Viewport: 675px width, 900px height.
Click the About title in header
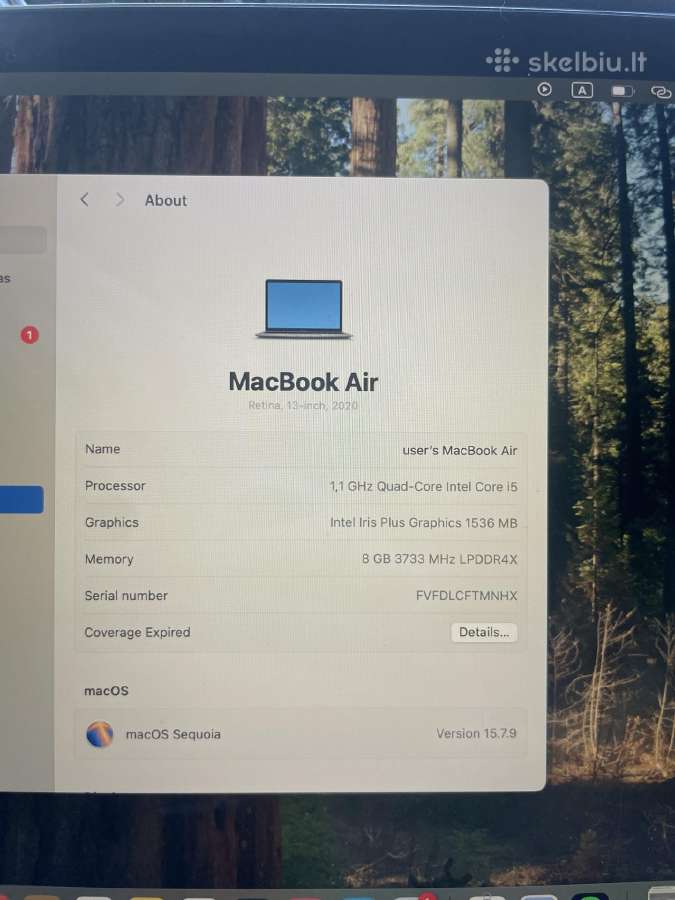coord(166,200)
